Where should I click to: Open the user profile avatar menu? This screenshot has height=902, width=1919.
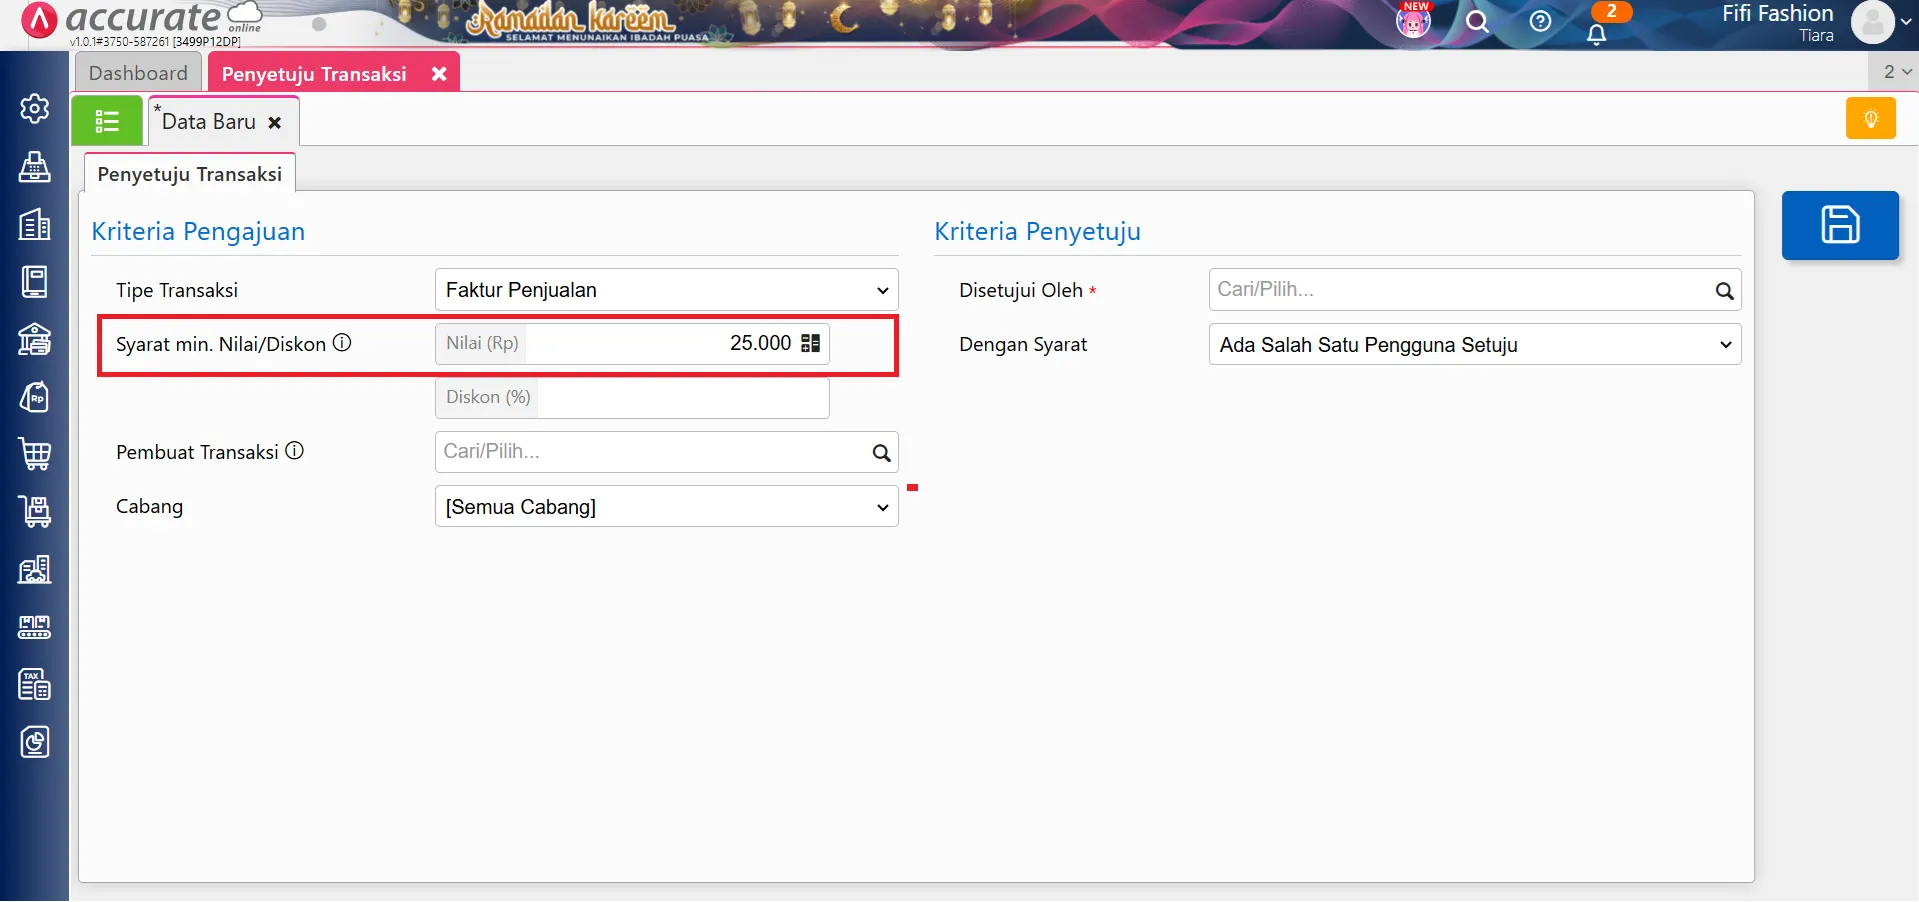(1872, 22)
